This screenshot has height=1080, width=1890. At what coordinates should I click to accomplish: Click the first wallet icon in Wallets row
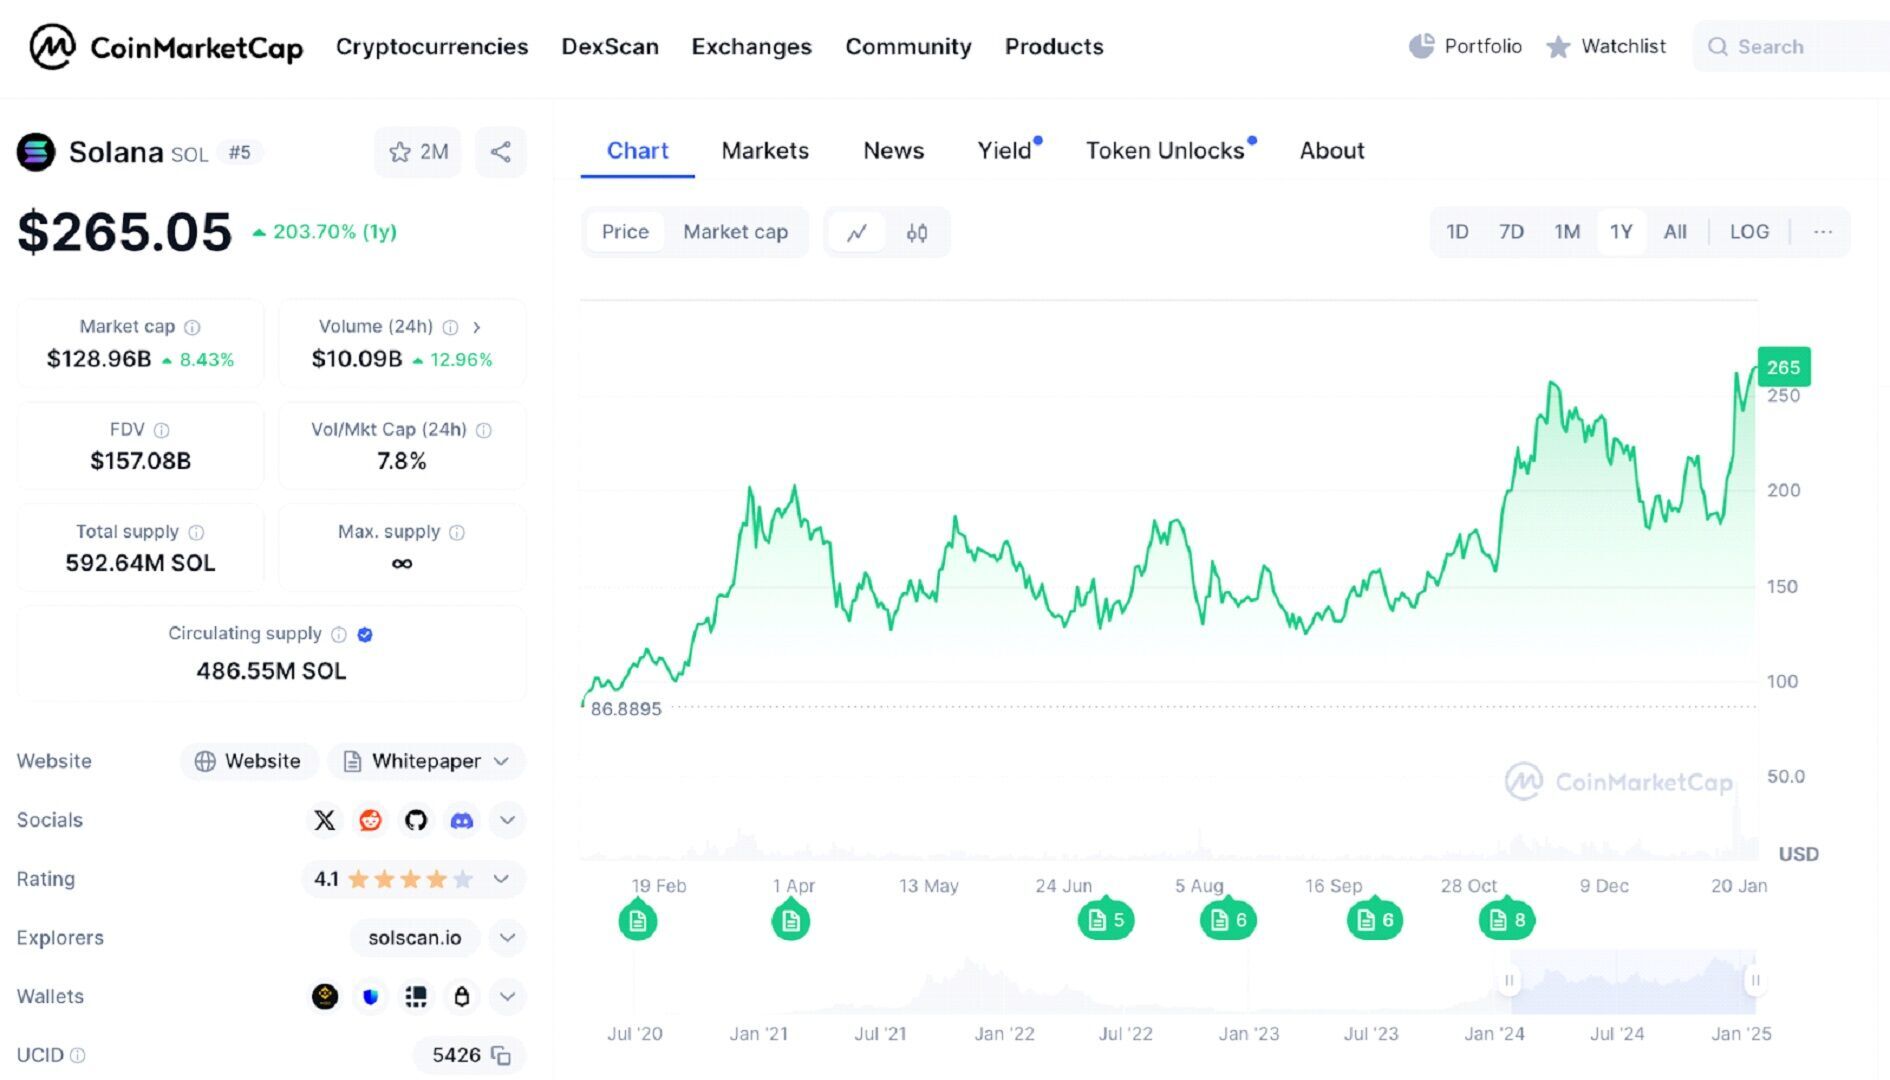pos(325,996)
